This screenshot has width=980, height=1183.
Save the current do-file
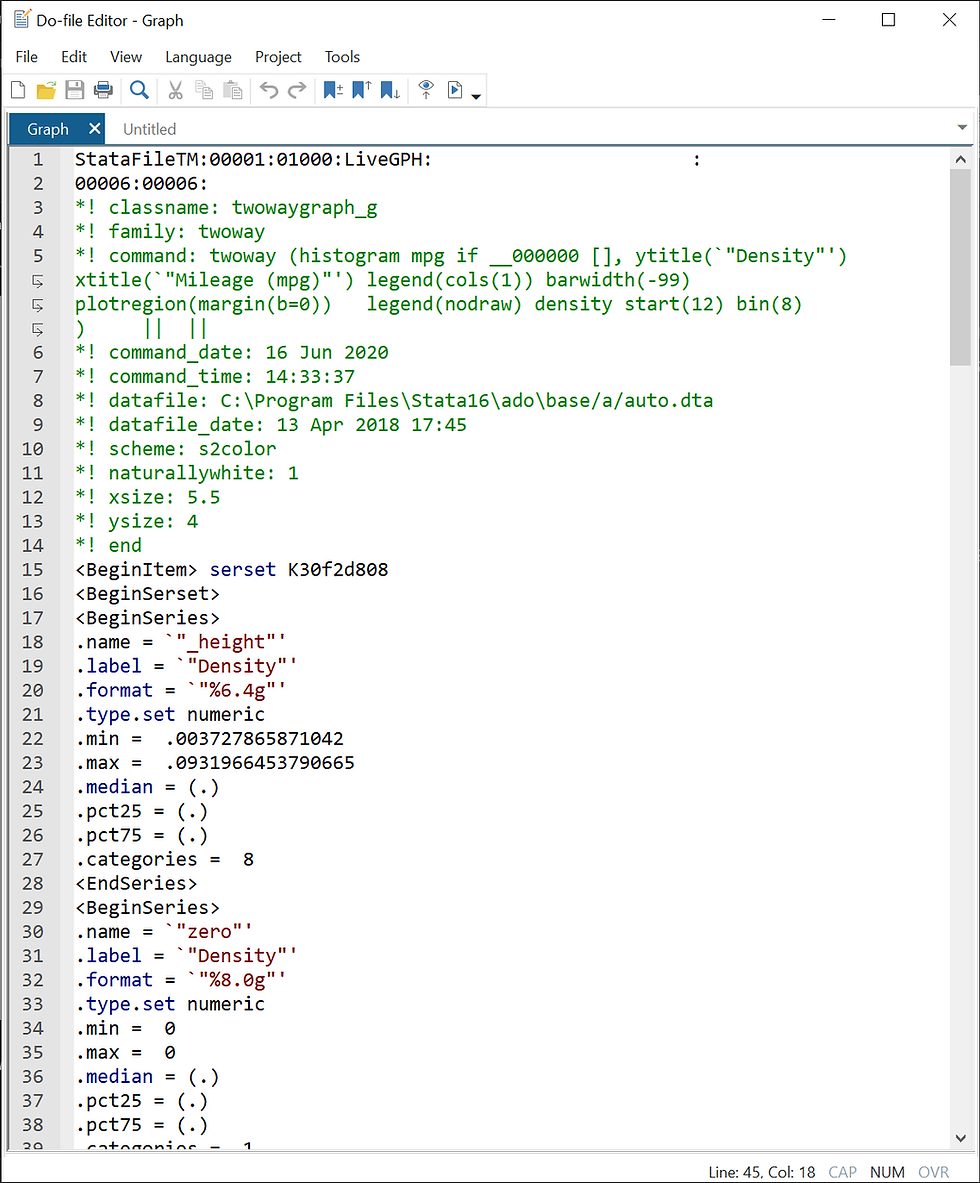click(74, 90)
